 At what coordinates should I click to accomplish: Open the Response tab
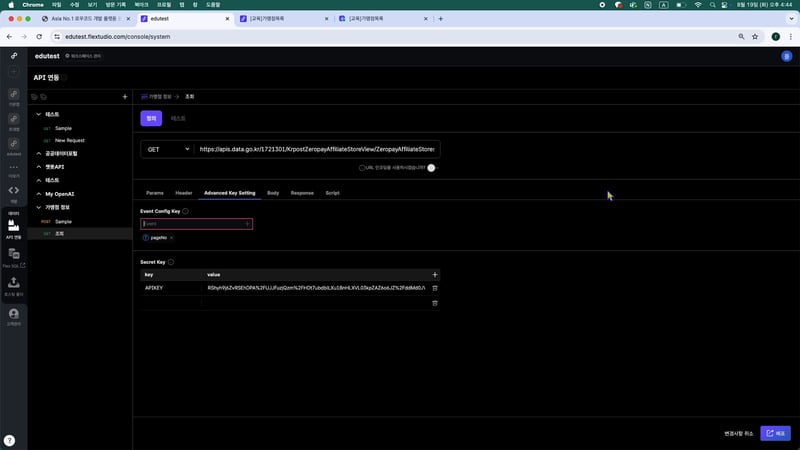(302, 192)
